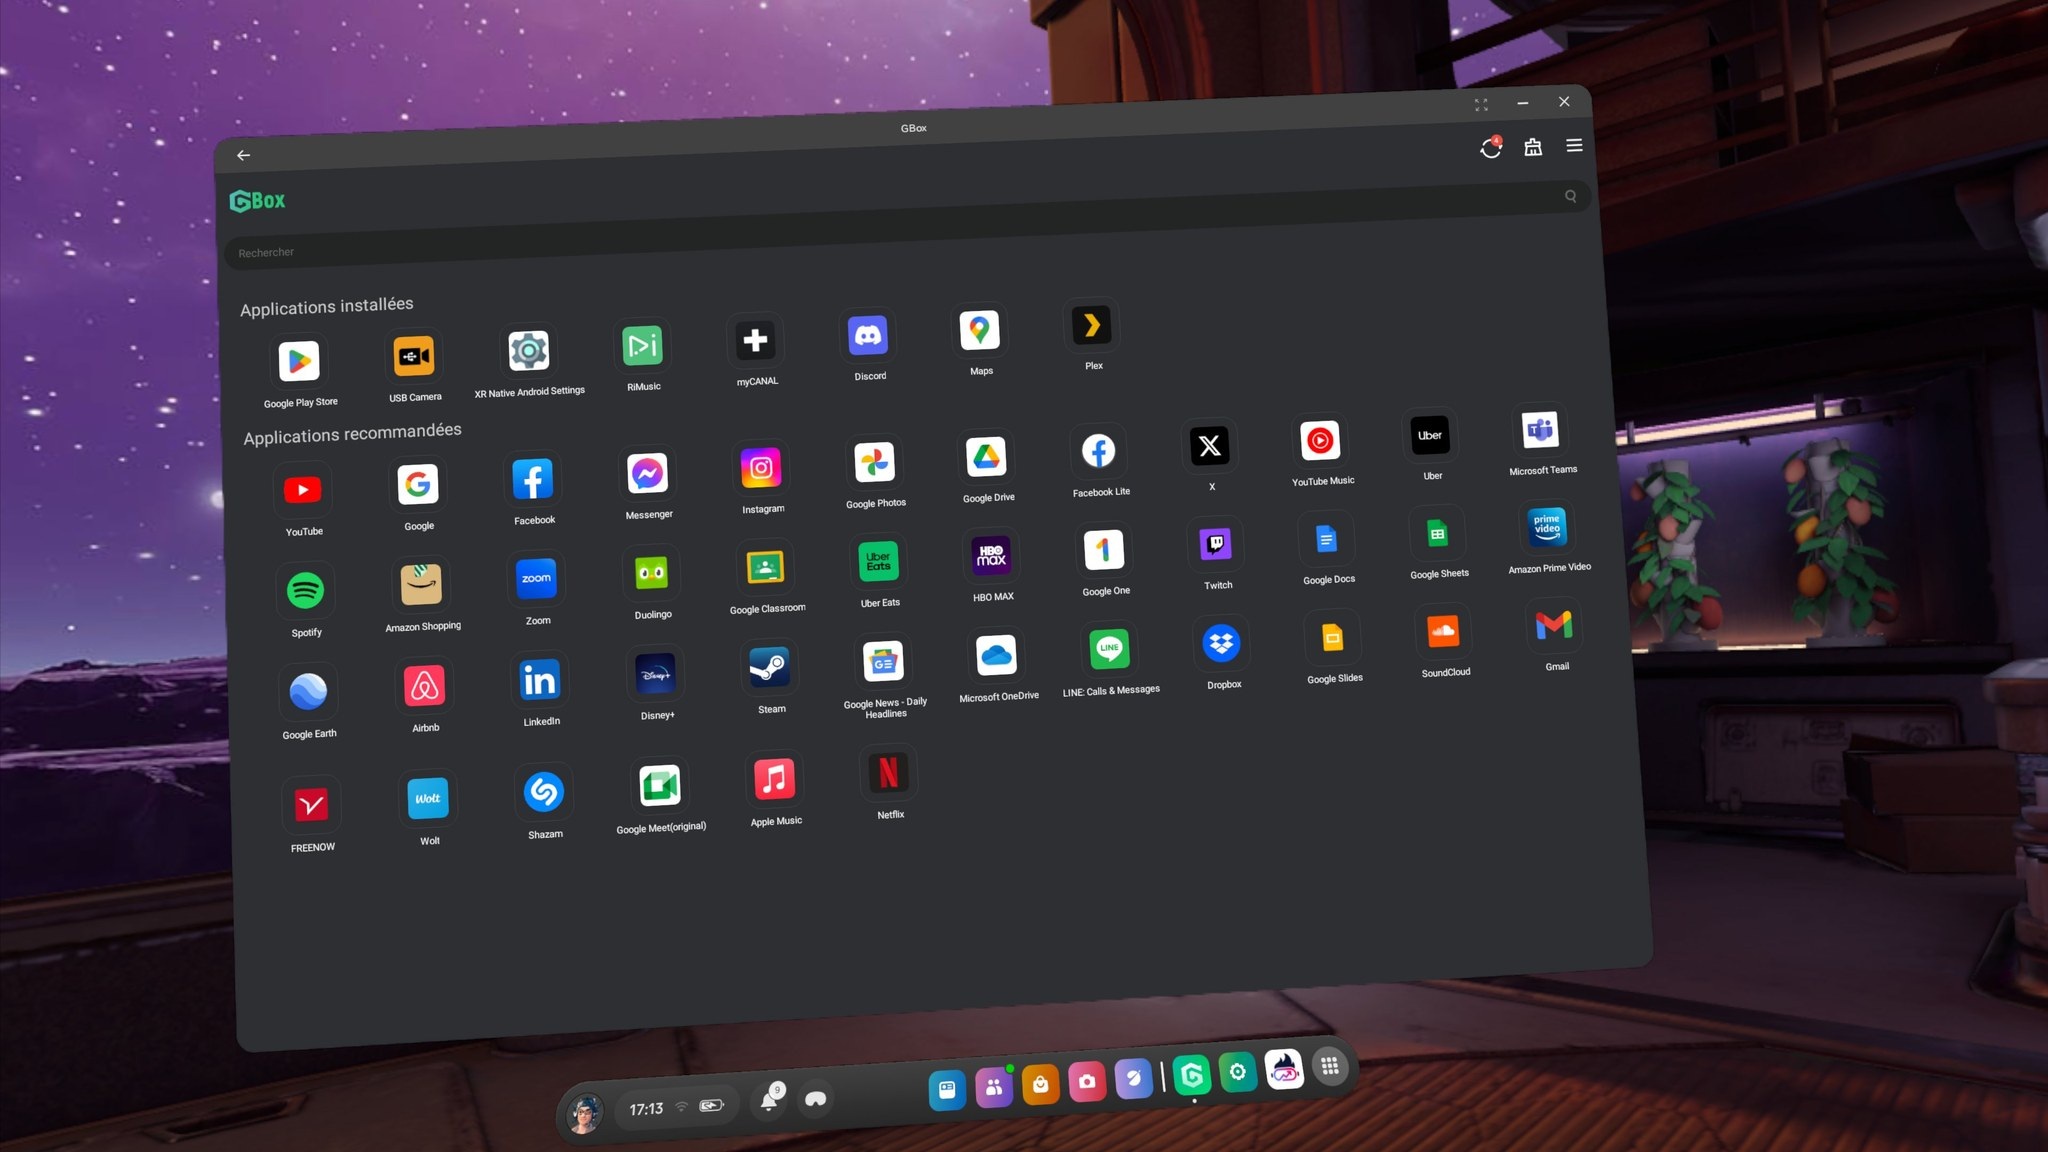
Task: Select the Facebook app
Action: [533, 479]
